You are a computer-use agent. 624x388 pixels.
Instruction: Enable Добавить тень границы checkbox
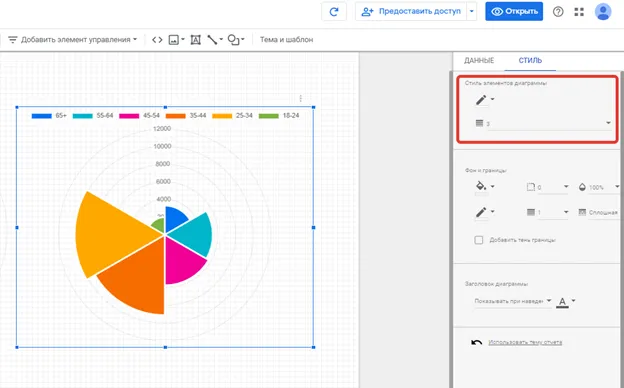point(479,240)
